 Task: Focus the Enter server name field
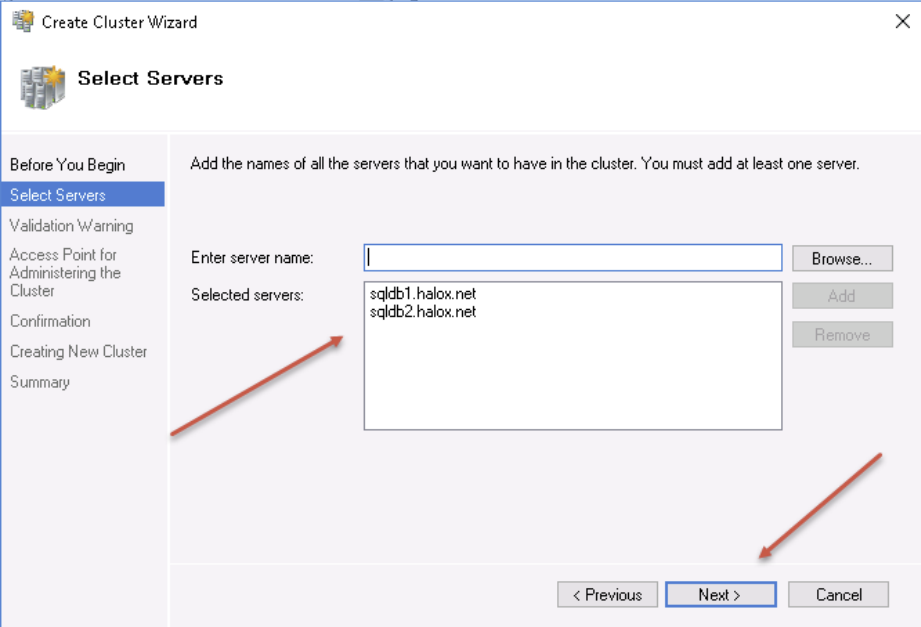point(573,258)
